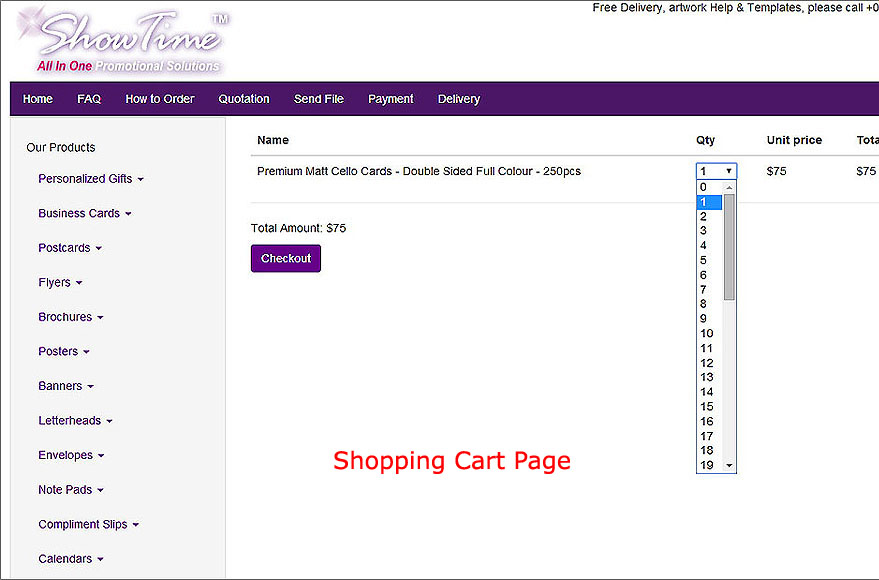Image resolution: width=879 pixels, height=580 pixels.
Task: Choose quantity 11 in Qty list
Action: [x=710, y=348]
